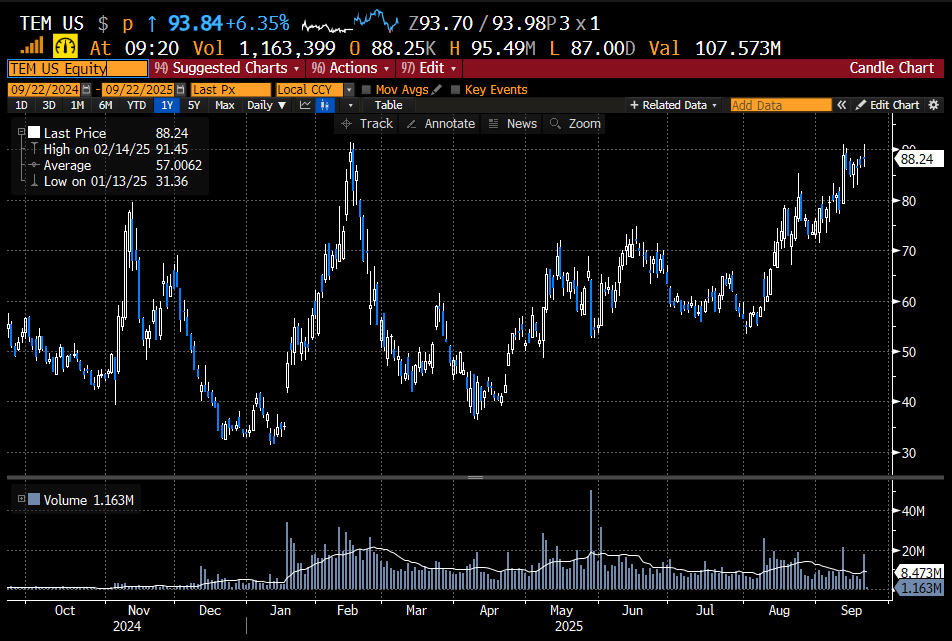Click the L 87.00D low value
952x641 pixels.
[x=592, y=47]
